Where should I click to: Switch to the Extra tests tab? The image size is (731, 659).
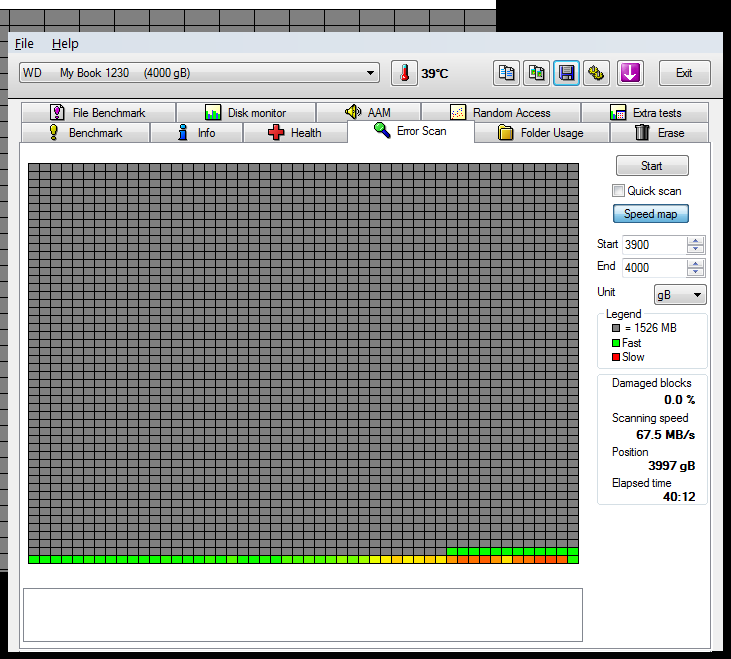coord(645,112)
